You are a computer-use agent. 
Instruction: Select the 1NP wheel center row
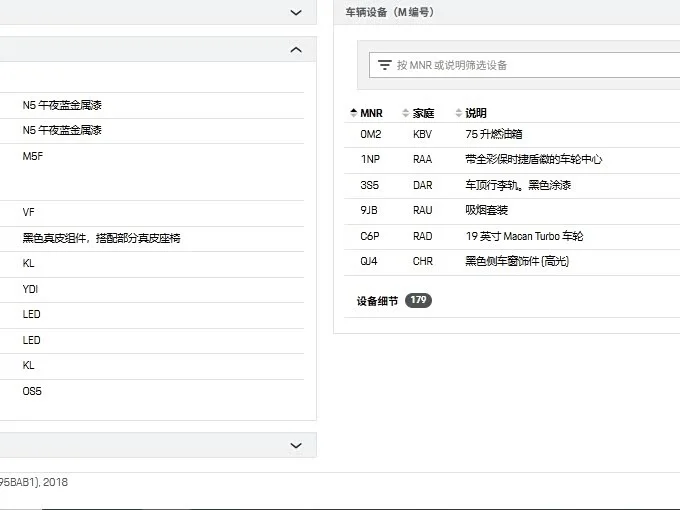pos(512,160)
